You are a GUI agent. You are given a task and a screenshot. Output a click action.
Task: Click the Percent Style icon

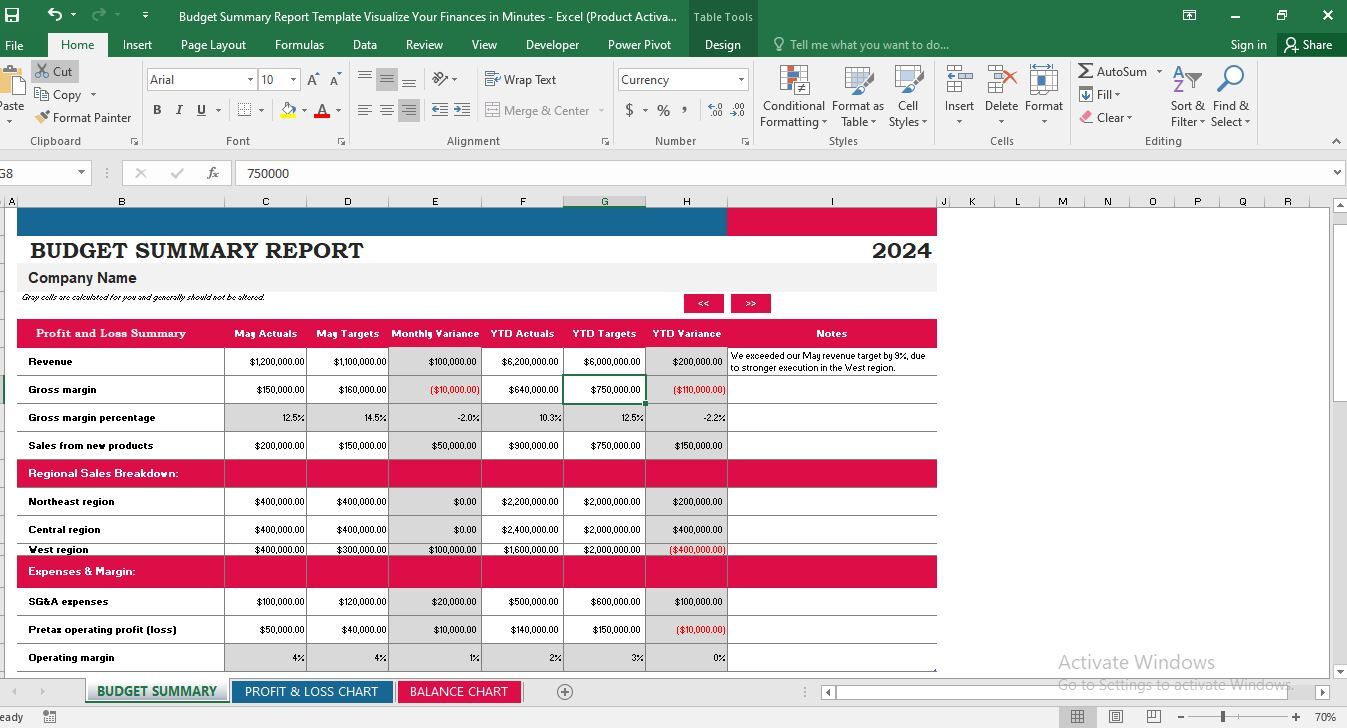pyautogui.click(x=663, y=110)
